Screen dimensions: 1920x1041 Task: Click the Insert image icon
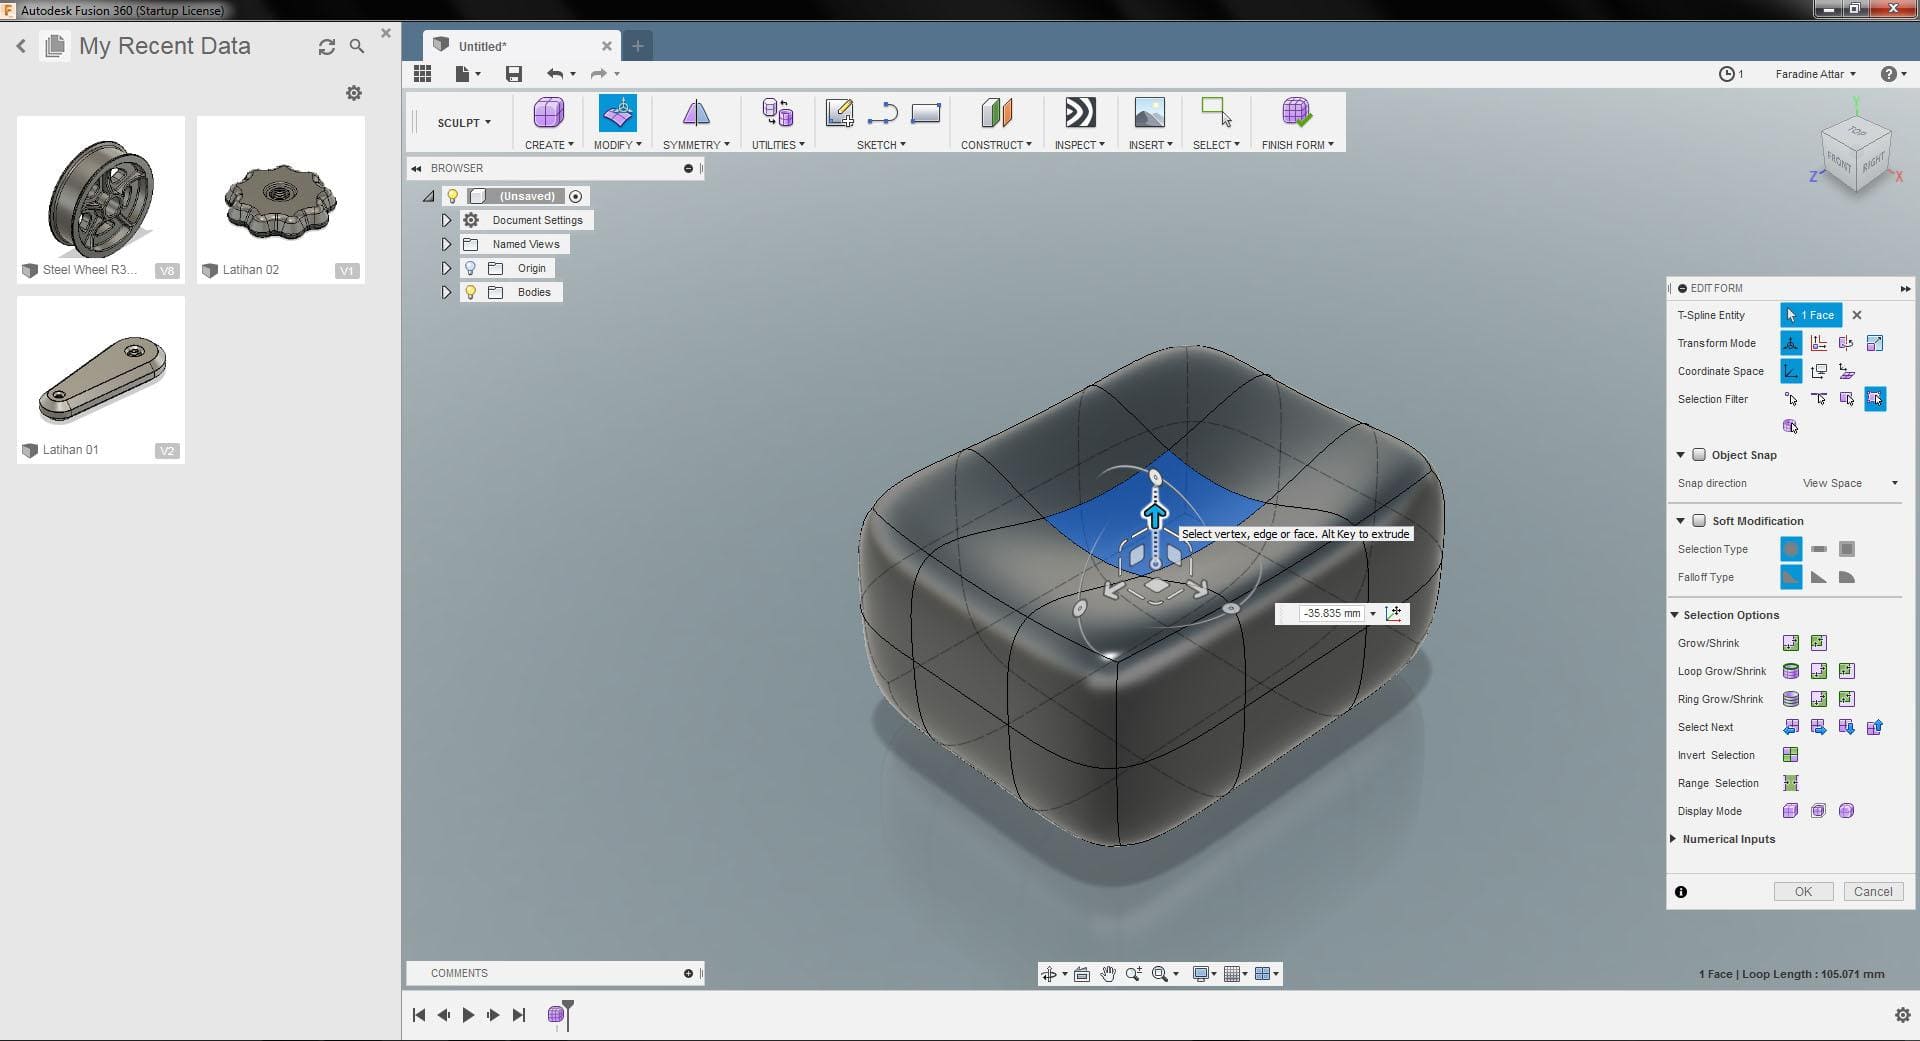[x=1149, y=113]
